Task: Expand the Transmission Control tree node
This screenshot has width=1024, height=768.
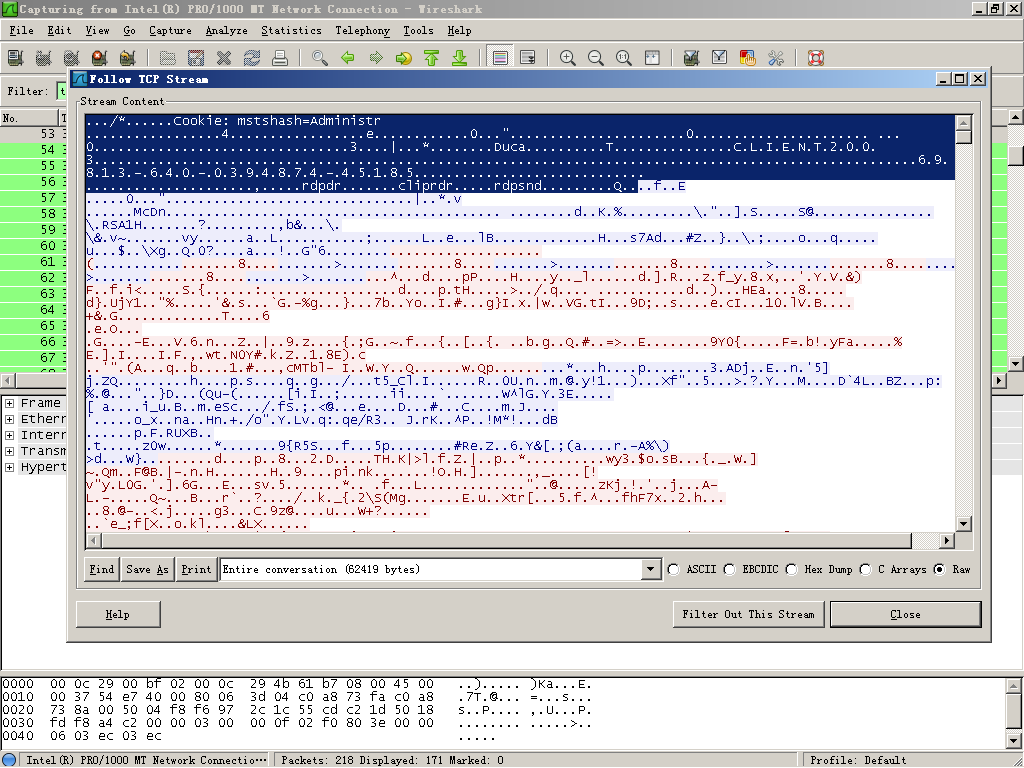Action: click(x=10, y=451)
